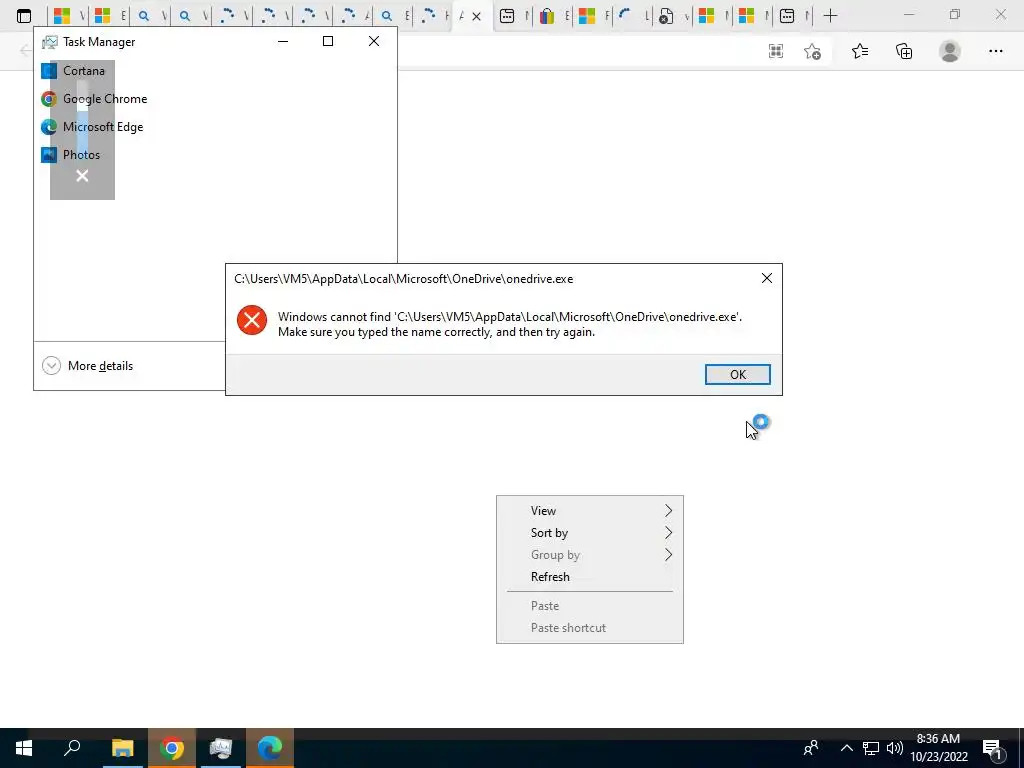Switch to Microsoft Edge on the taskbar
Screen dimensions: 1024x768
[270, 748]
